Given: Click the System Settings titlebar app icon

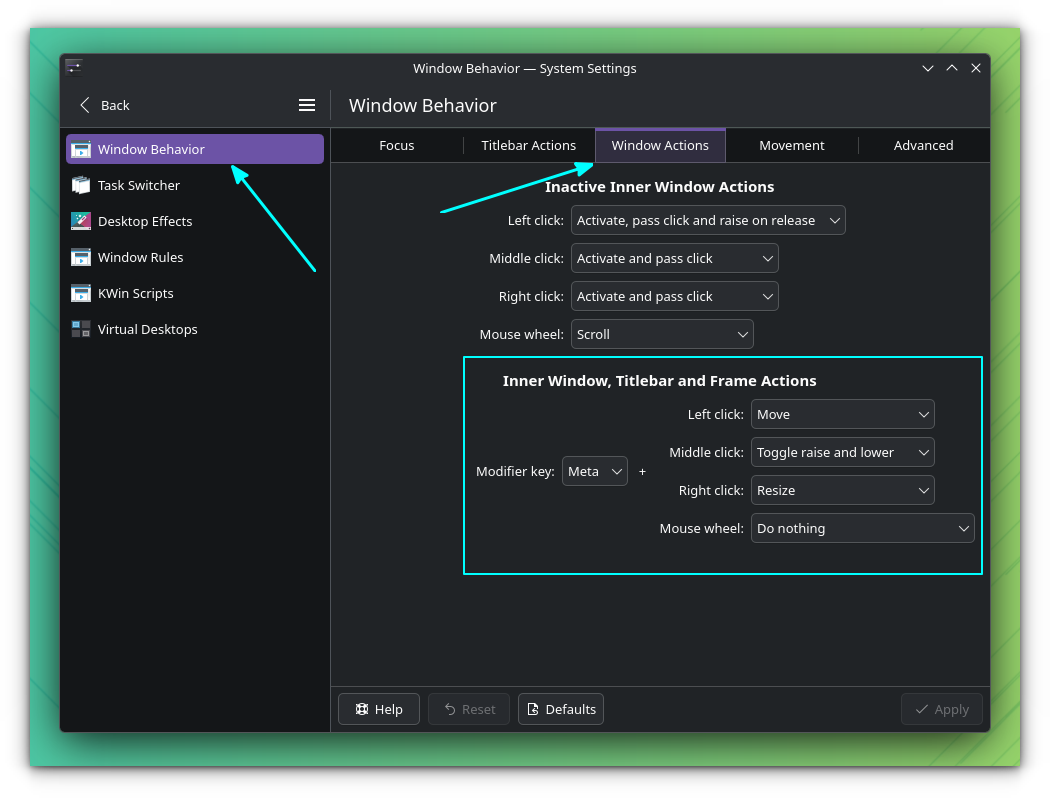Looking at the screenshot, I should click(74, 68).
